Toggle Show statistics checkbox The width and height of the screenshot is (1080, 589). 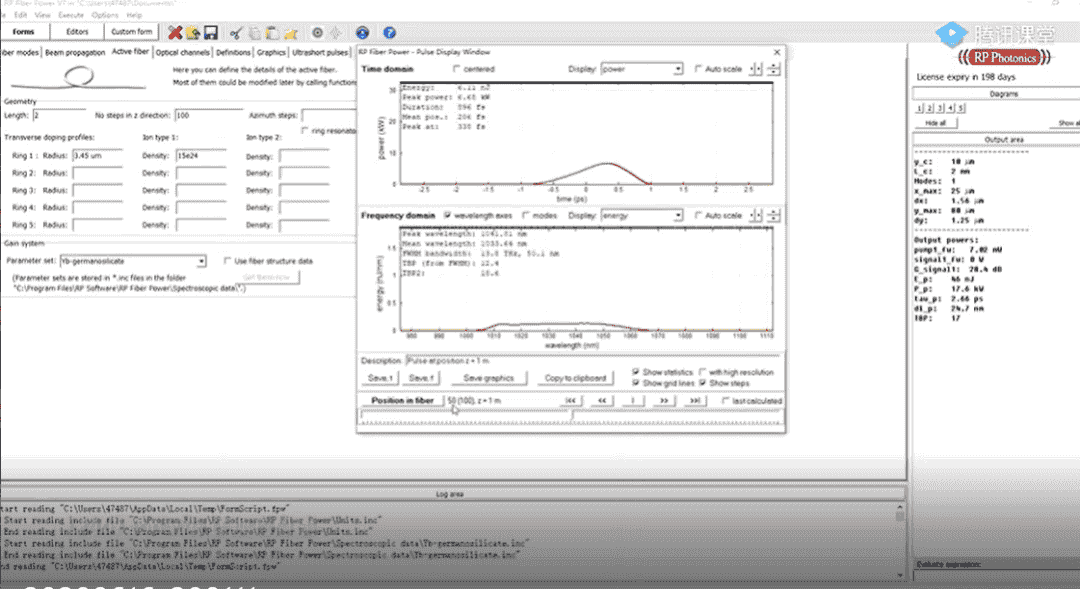[636, 372]
